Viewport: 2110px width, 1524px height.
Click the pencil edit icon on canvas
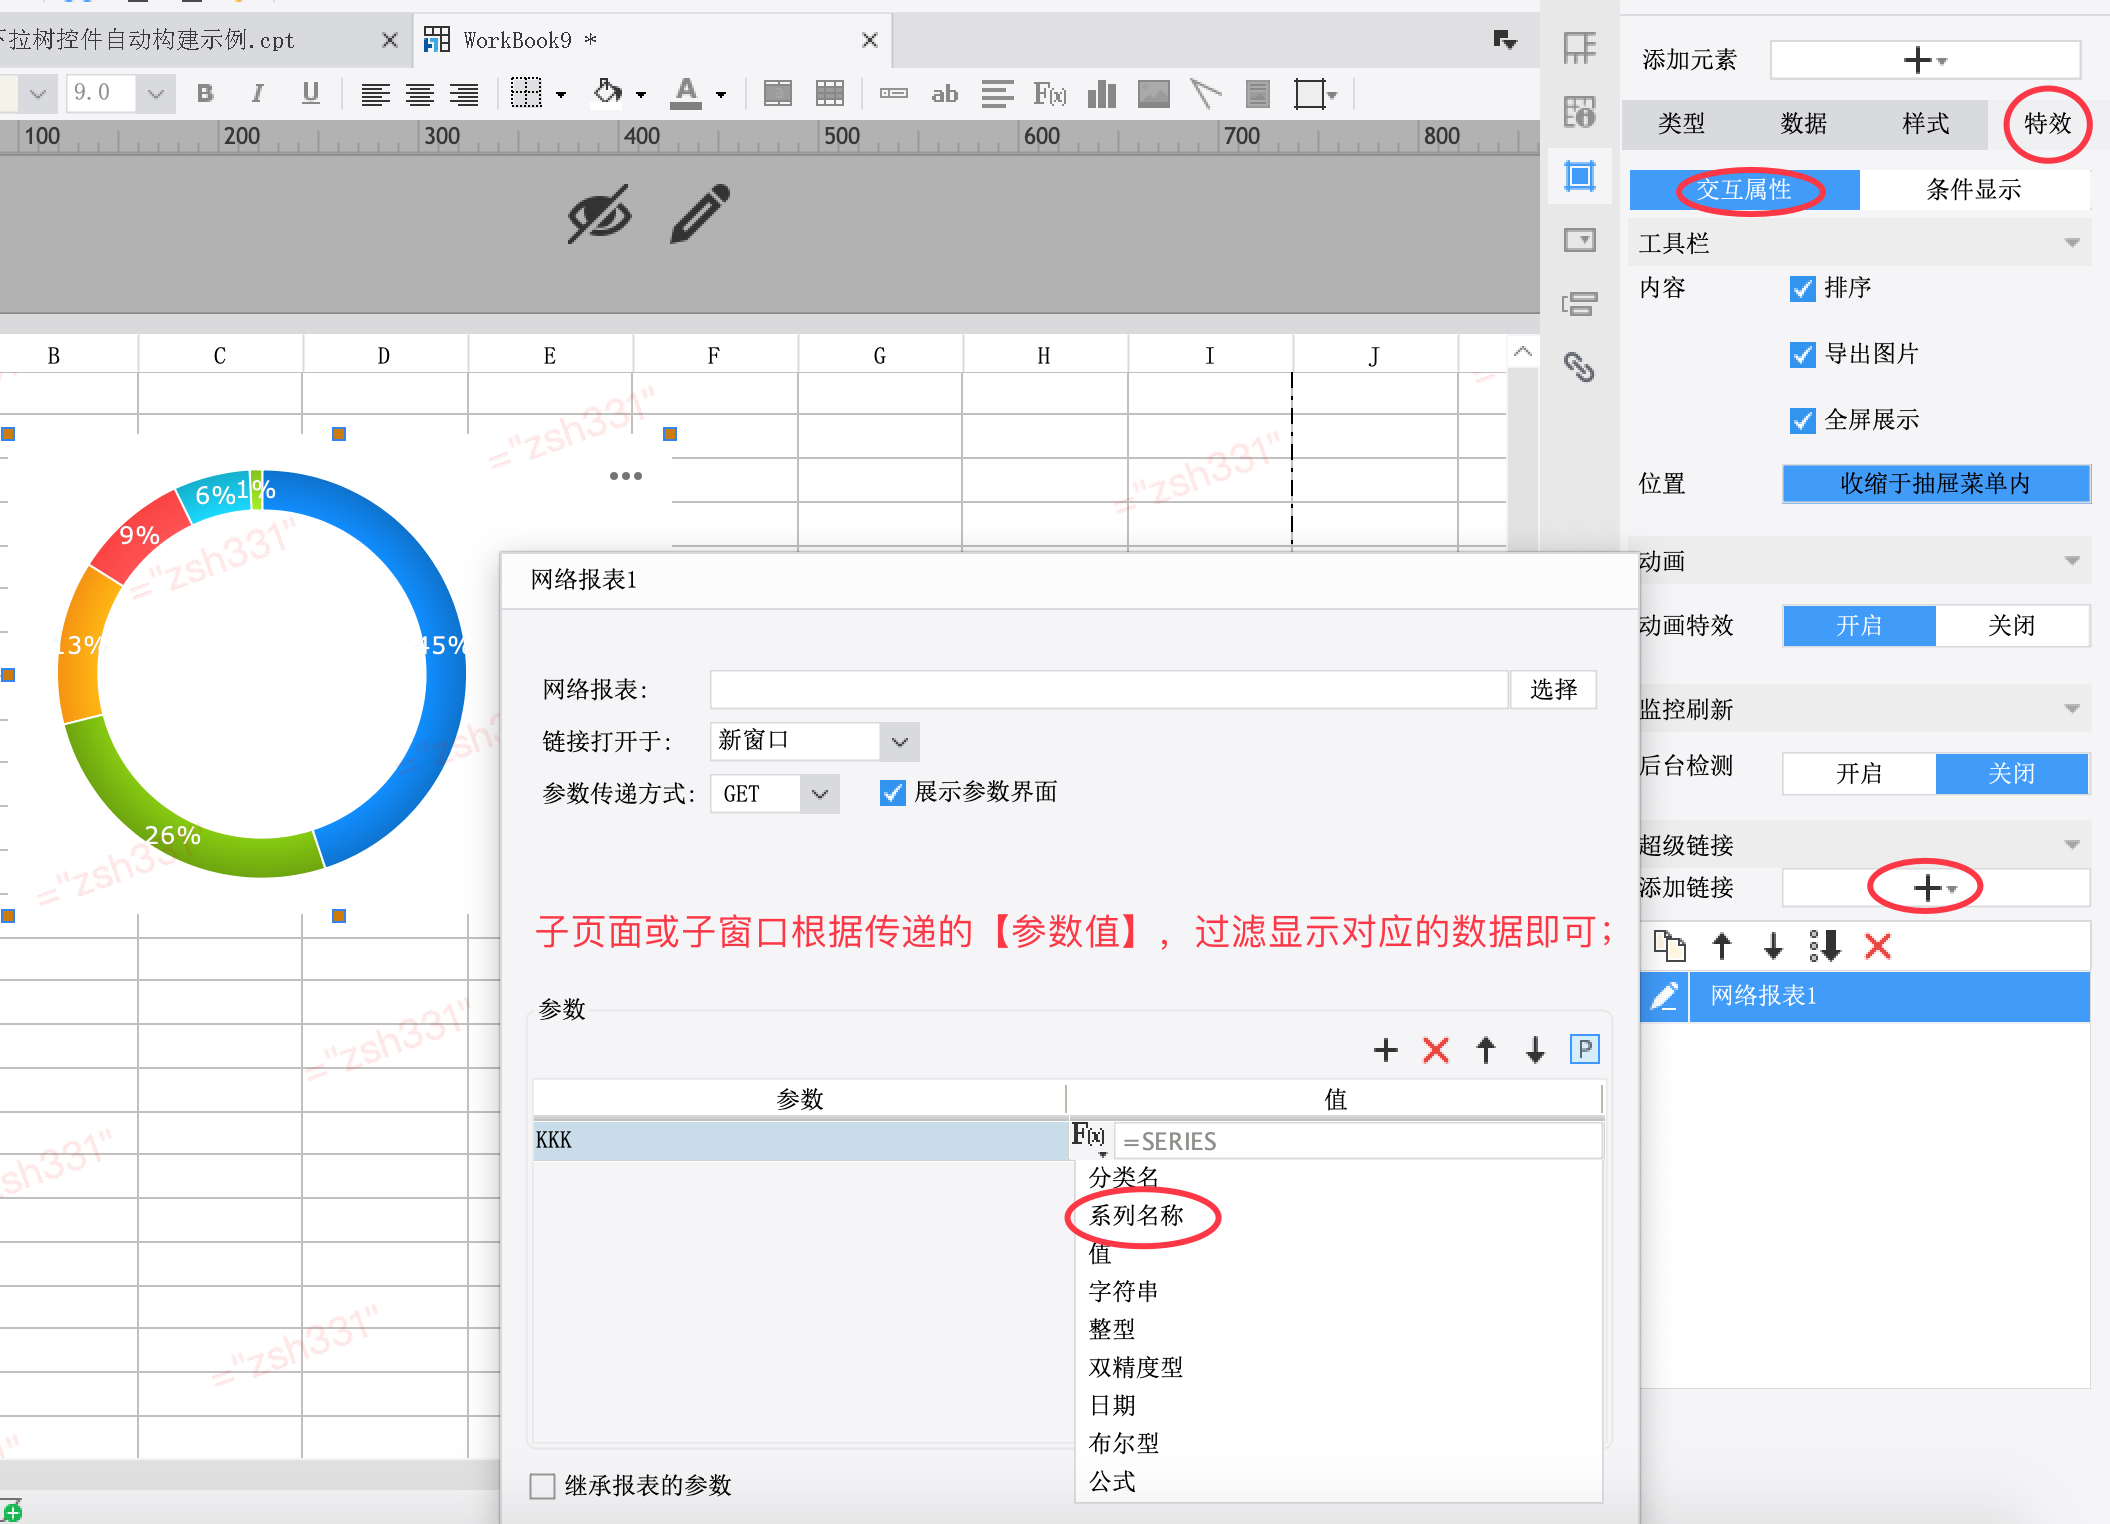click(x=700, y=213)
